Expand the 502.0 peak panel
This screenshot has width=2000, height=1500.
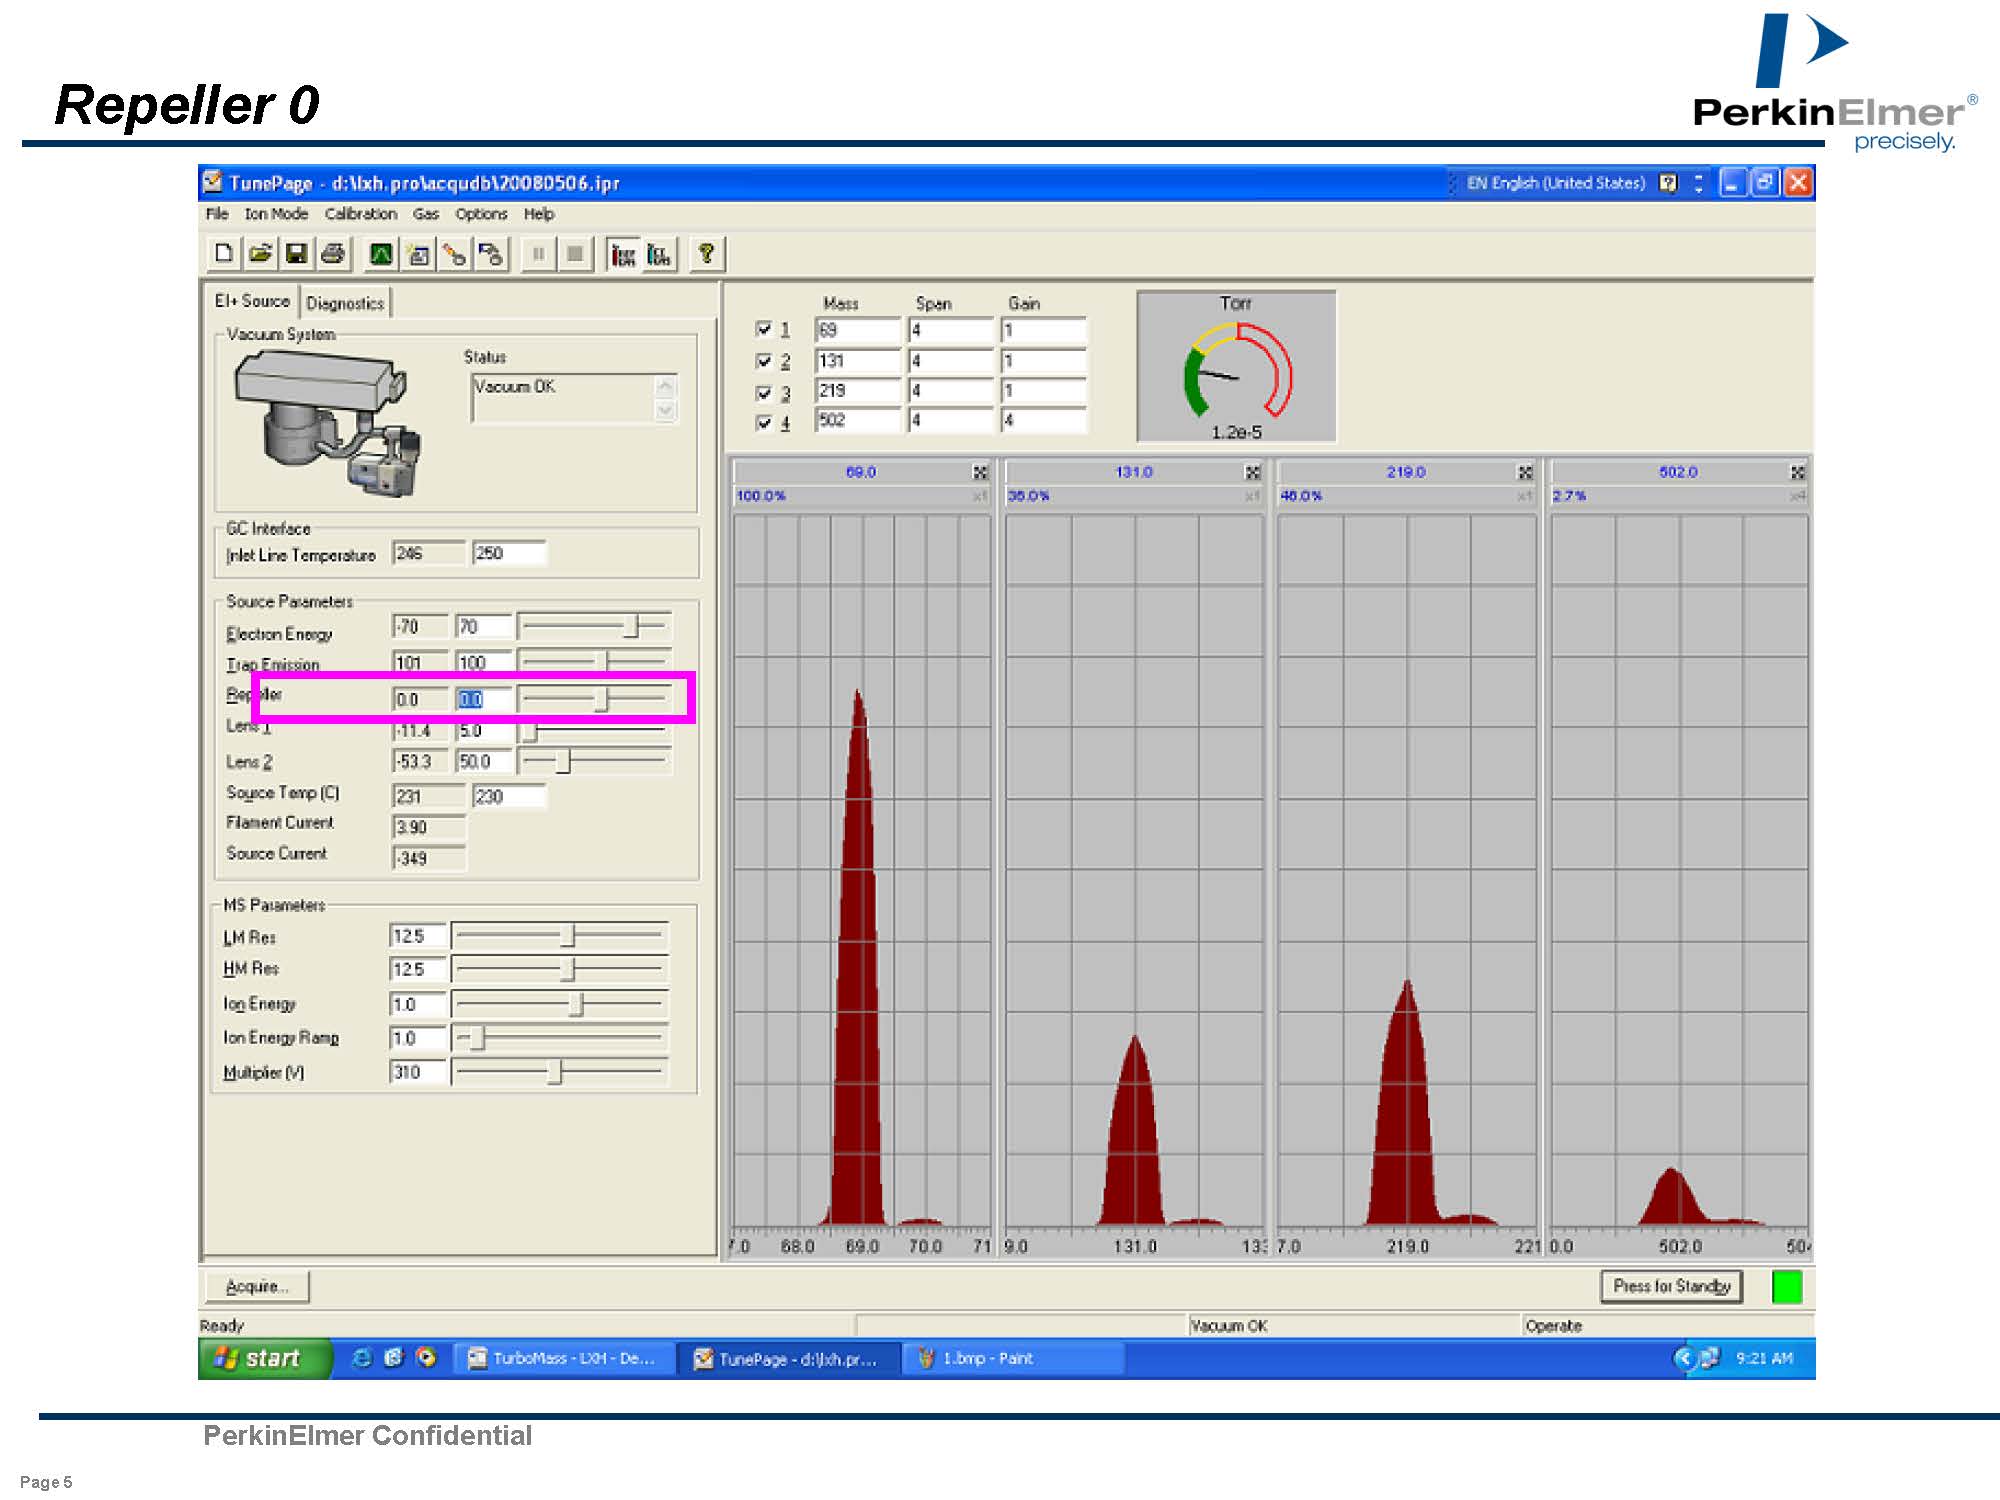click(x=1797, y=472)
